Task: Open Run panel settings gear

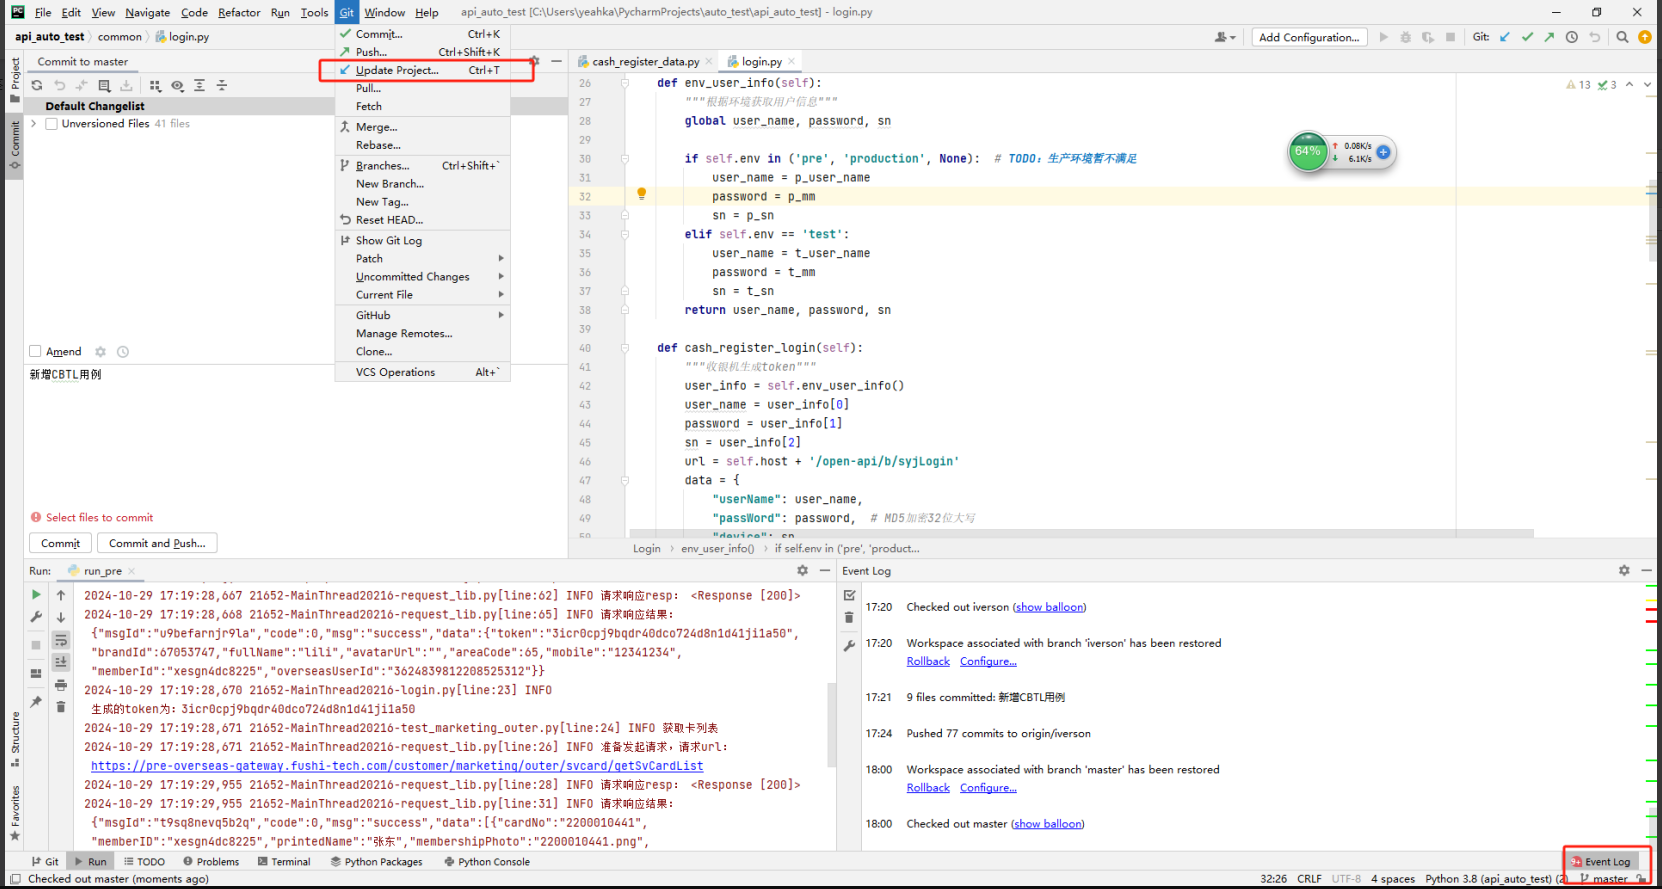Action: pos(802,570)
